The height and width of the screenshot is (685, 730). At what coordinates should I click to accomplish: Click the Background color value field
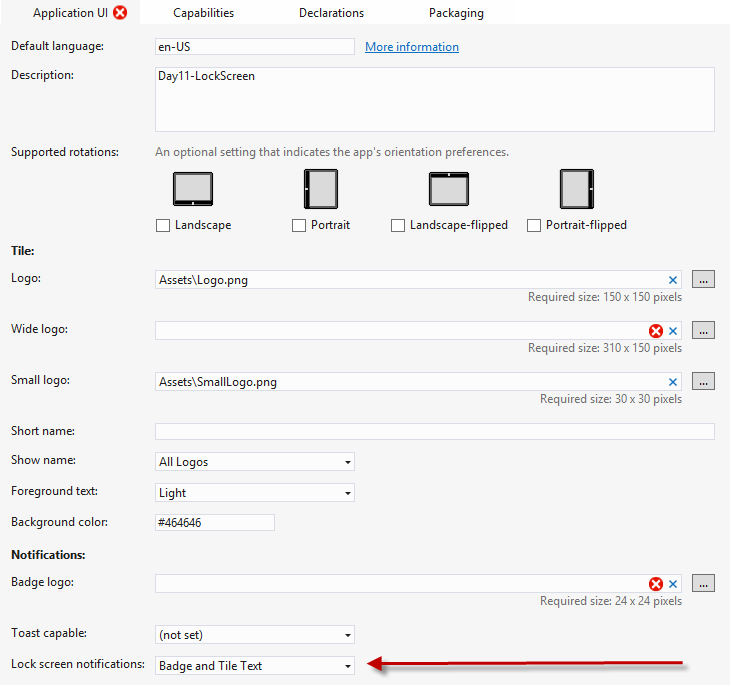(214, 523)
